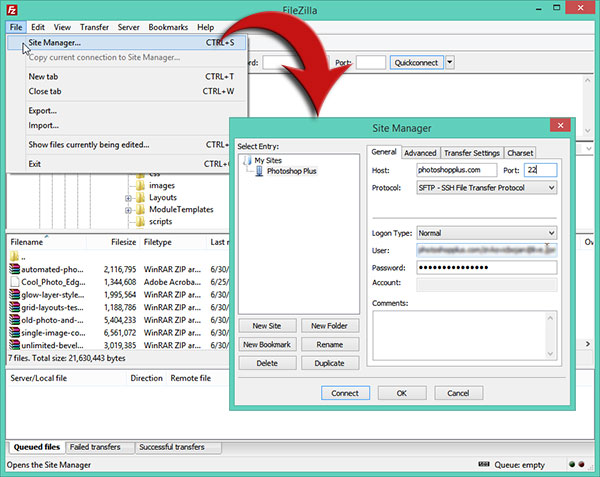Switch to the Advanced tab
600x477 pixels.
pos(420,153)
